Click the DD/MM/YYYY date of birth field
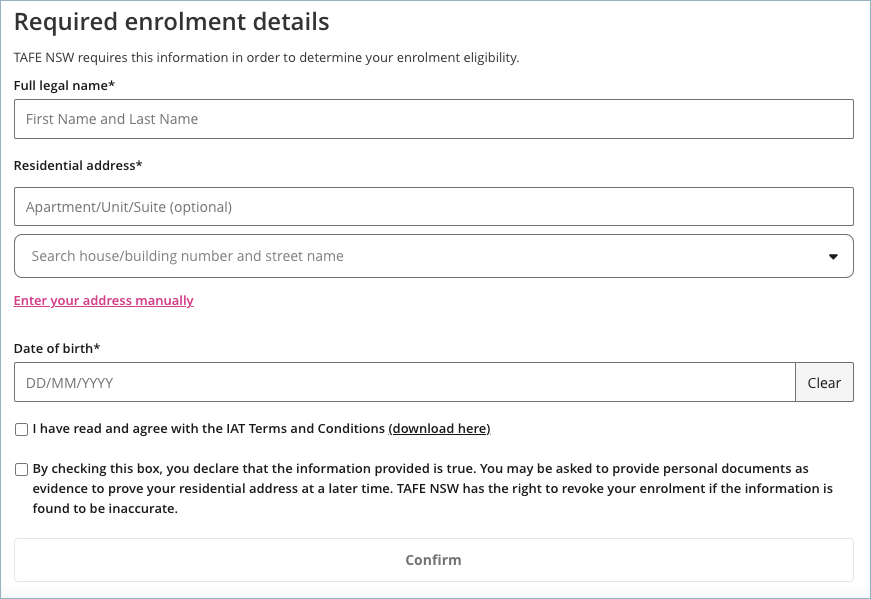The width and height of the screenshot is (871, 599). pos(404,382)
